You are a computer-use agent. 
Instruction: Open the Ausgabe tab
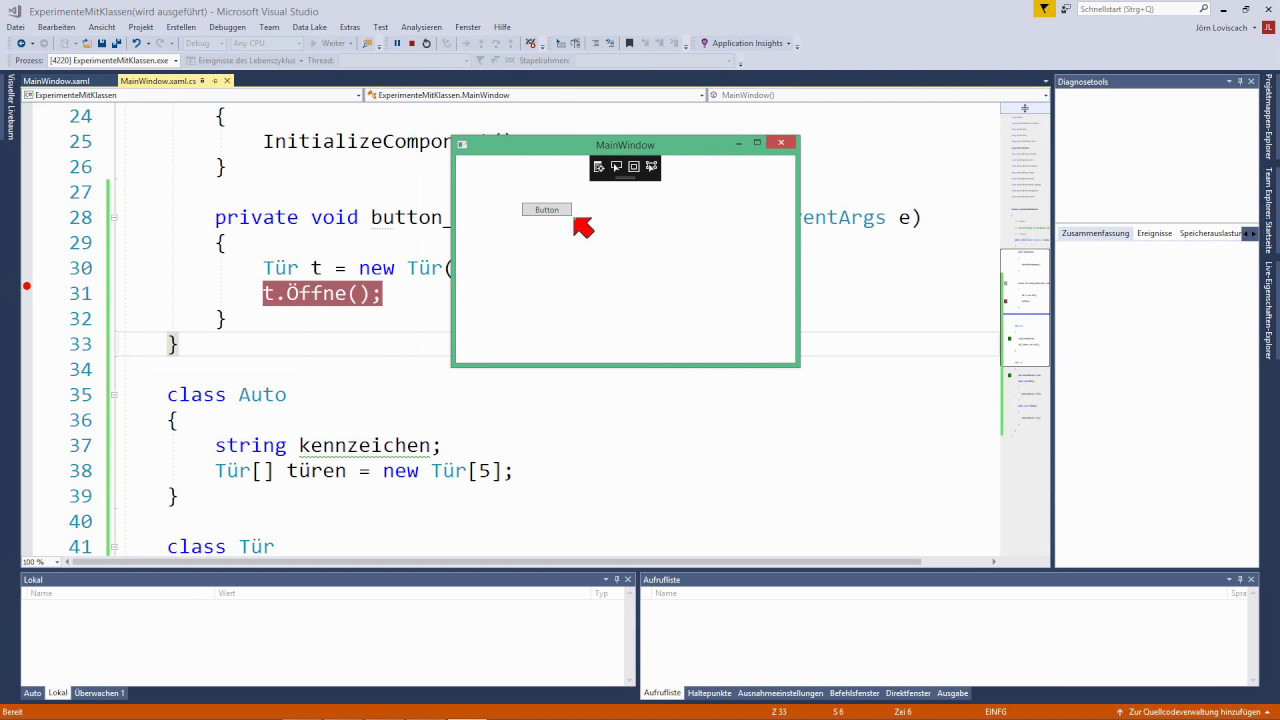click(x=952, y=693)
